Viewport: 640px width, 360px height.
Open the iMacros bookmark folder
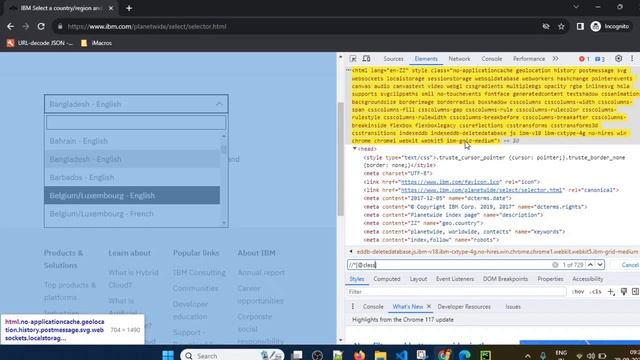96,43
